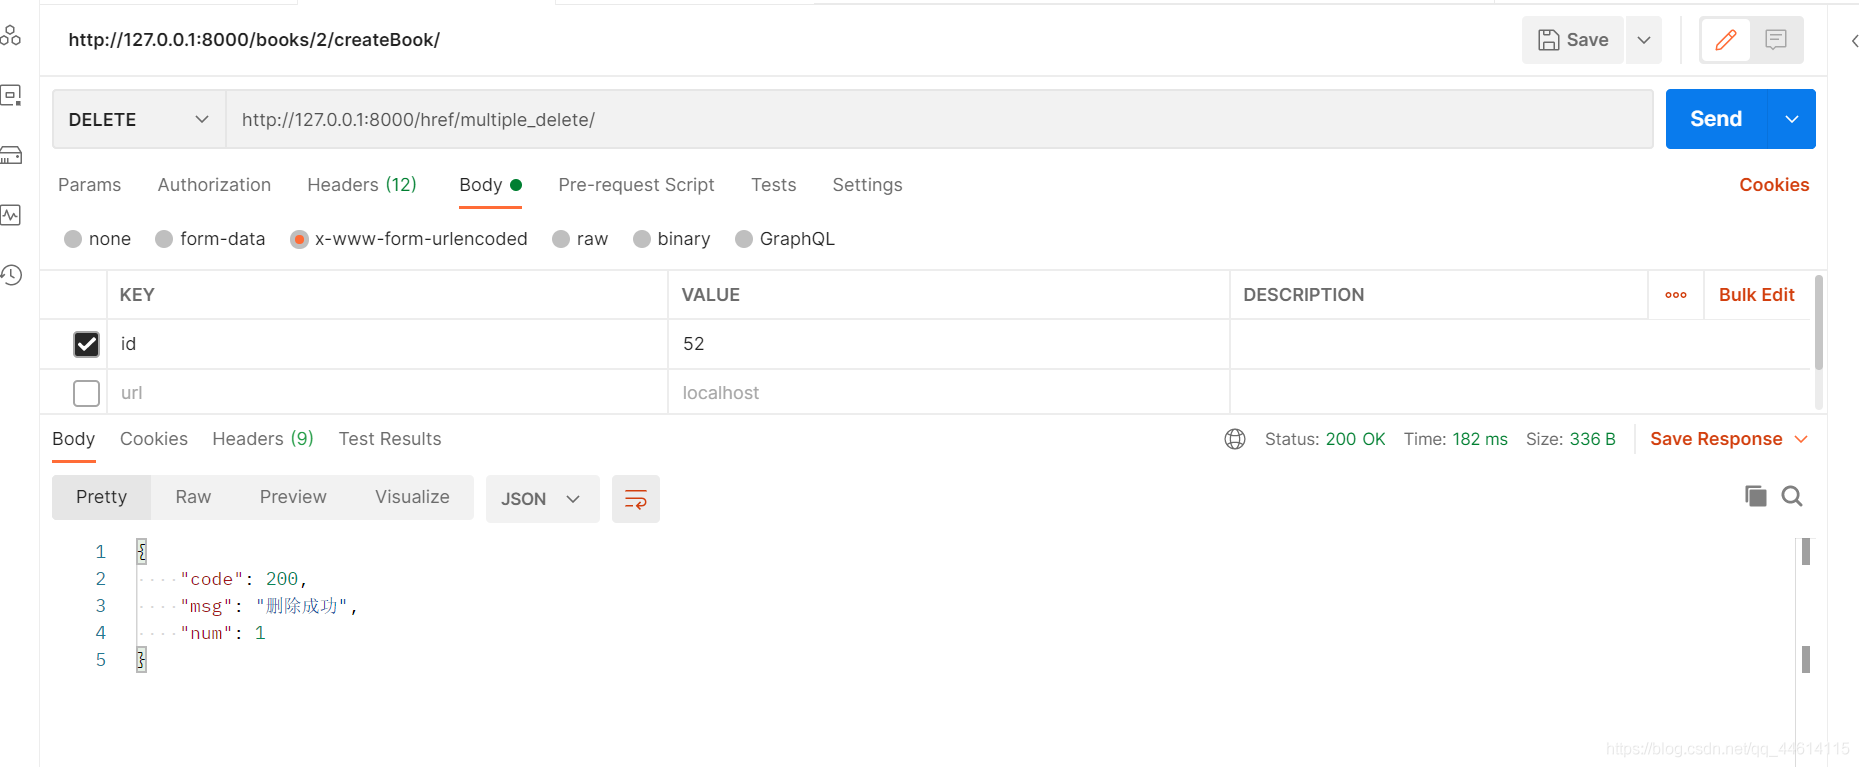Click the "msg" line in response
The image size is (1859, 767).
[268, 606]
